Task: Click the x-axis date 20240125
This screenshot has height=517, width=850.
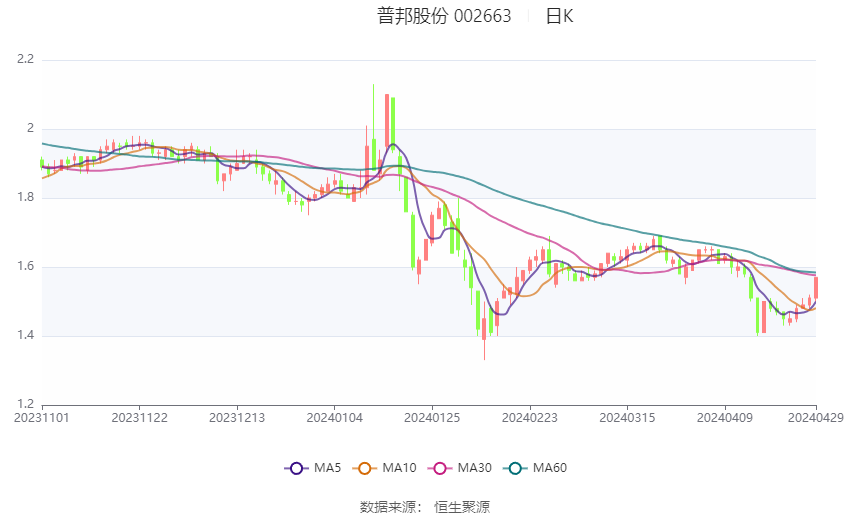Action: coord(432,418)
